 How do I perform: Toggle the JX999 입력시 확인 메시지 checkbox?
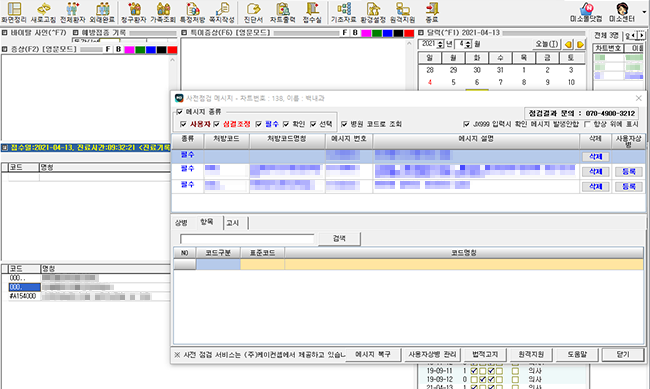click(x=466, y=124)
